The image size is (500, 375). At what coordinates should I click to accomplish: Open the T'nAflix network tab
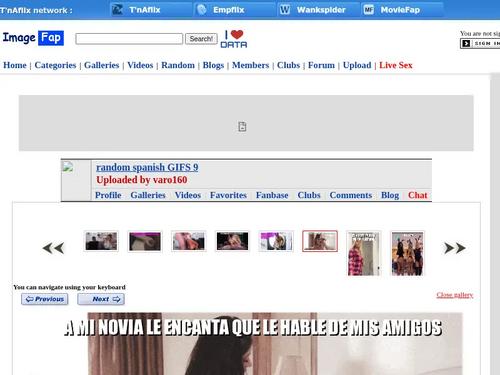coord(151,10)
